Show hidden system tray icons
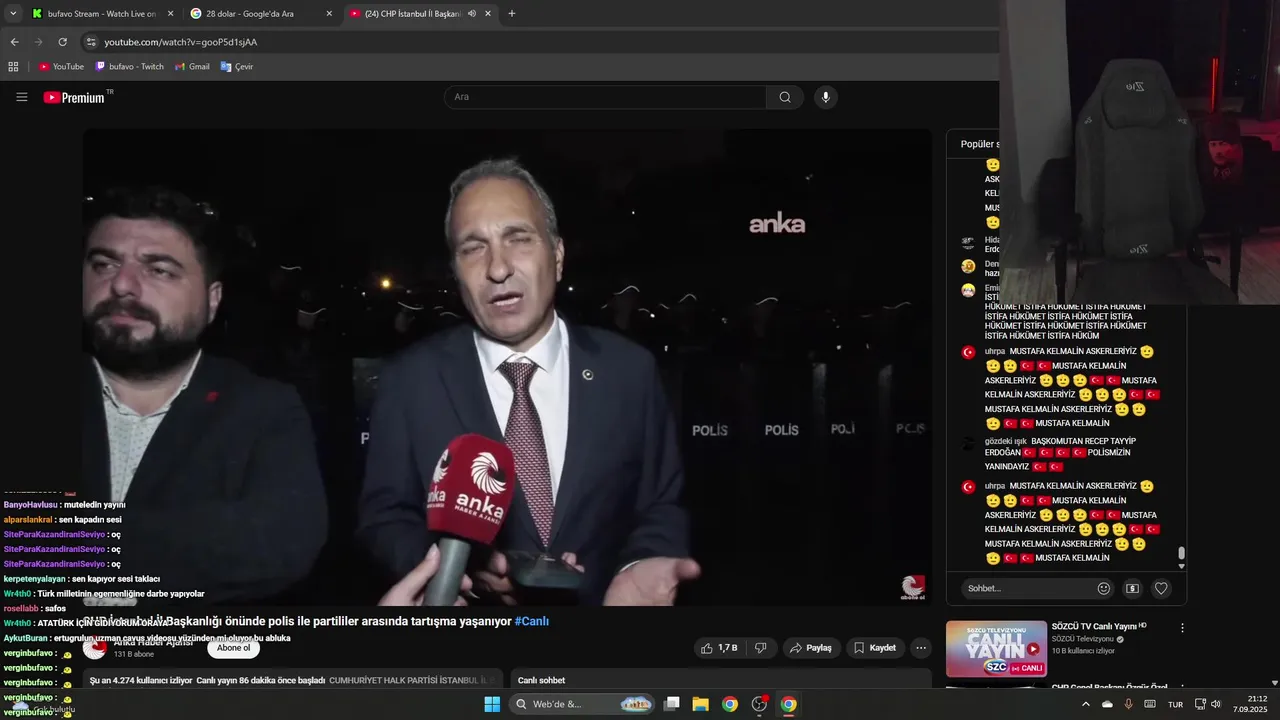 click(1086, 704)
